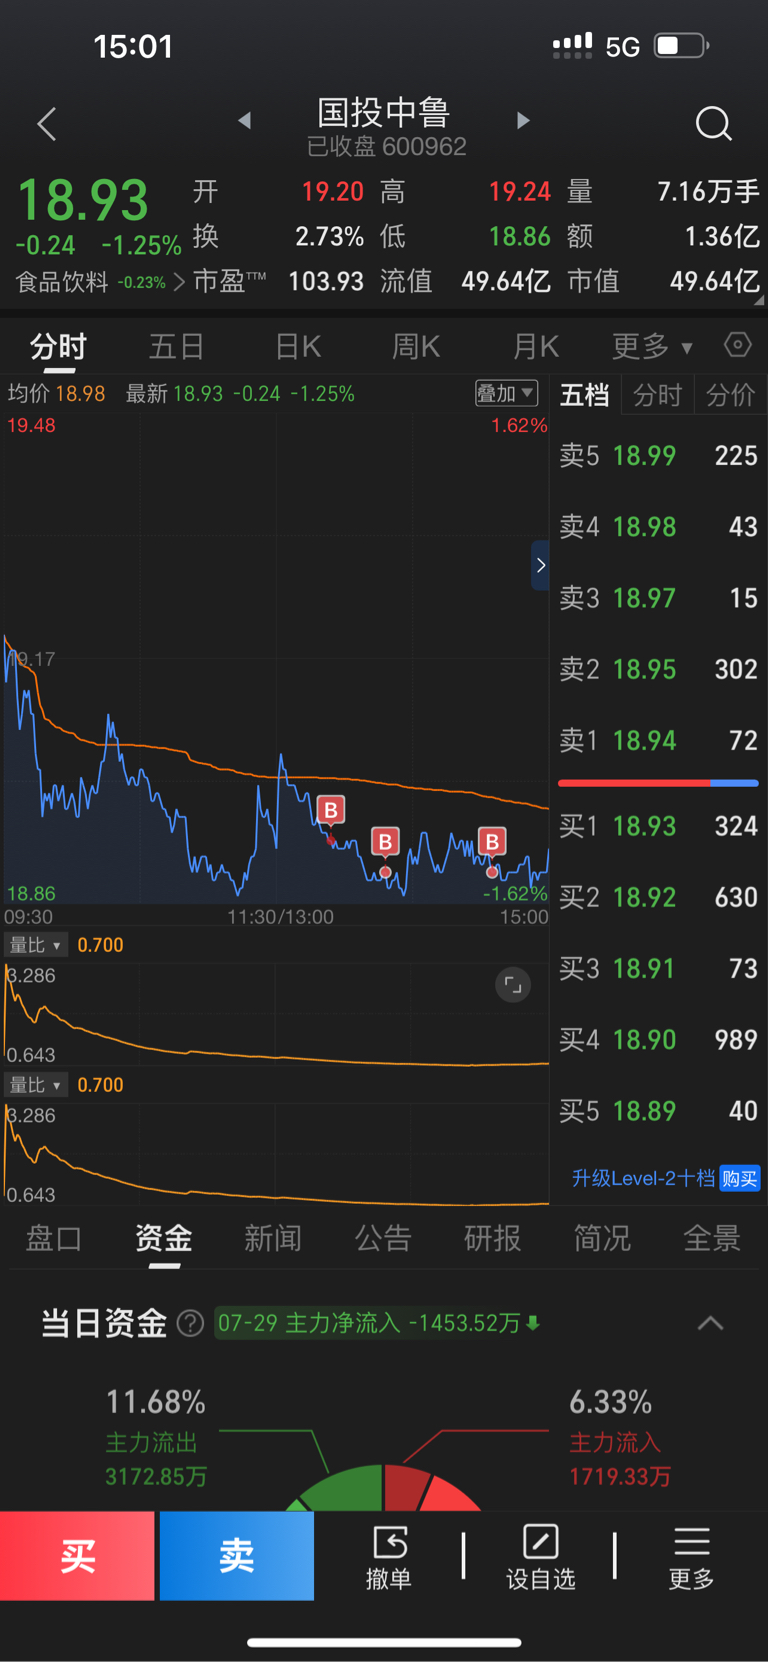
Task: Tap the 市盈TTM 103.93 value
Action: pyautogui.click(x=326, y=282)
